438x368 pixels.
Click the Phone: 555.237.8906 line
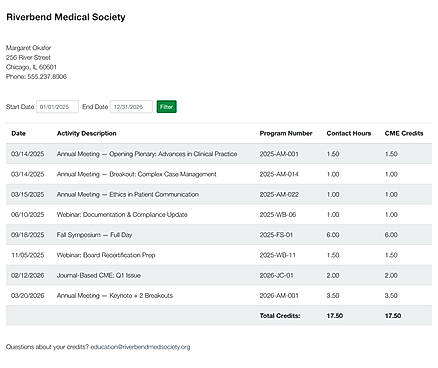click(36, 77)
